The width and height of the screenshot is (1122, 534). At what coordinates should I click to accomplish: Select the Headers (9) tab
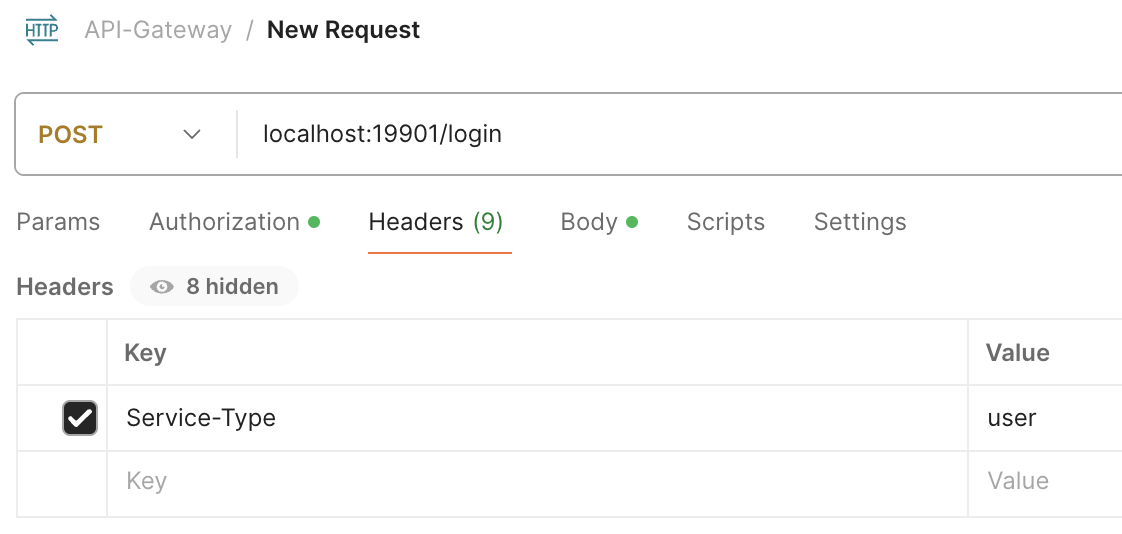coord(436,222)
